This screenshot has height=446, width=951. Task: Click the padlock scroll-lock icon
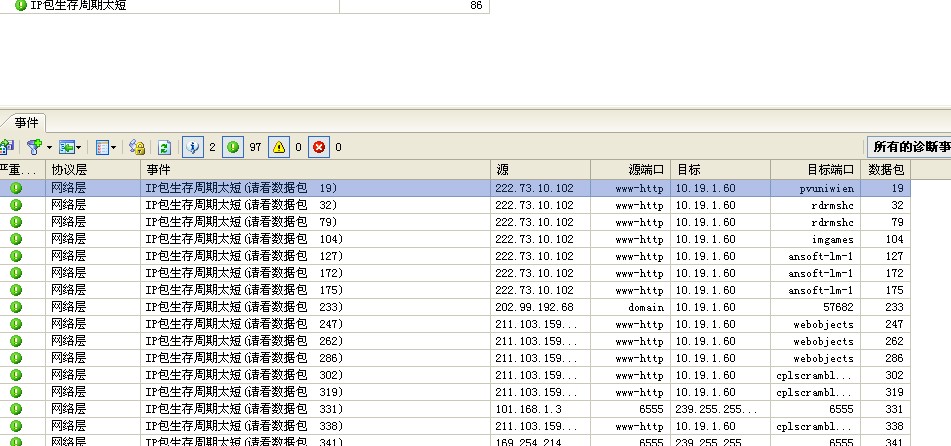(x=137, y=147)
